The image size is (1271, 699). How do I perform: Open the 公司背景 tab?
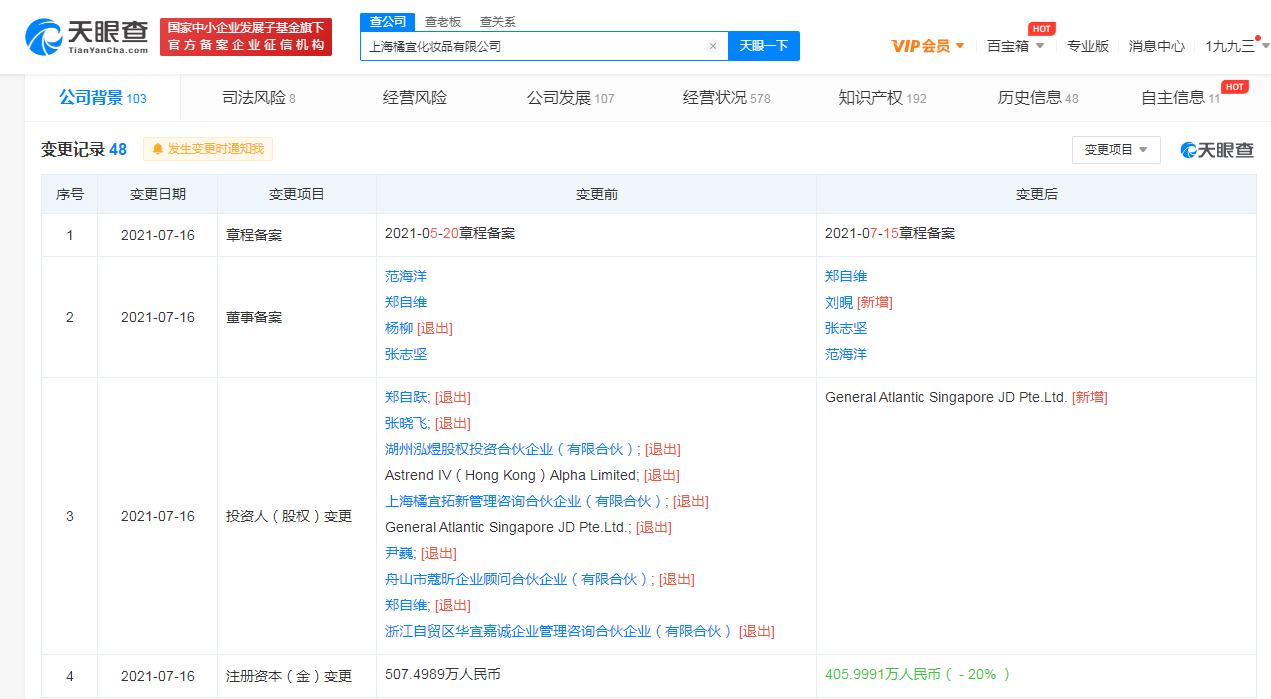point(103,98)
